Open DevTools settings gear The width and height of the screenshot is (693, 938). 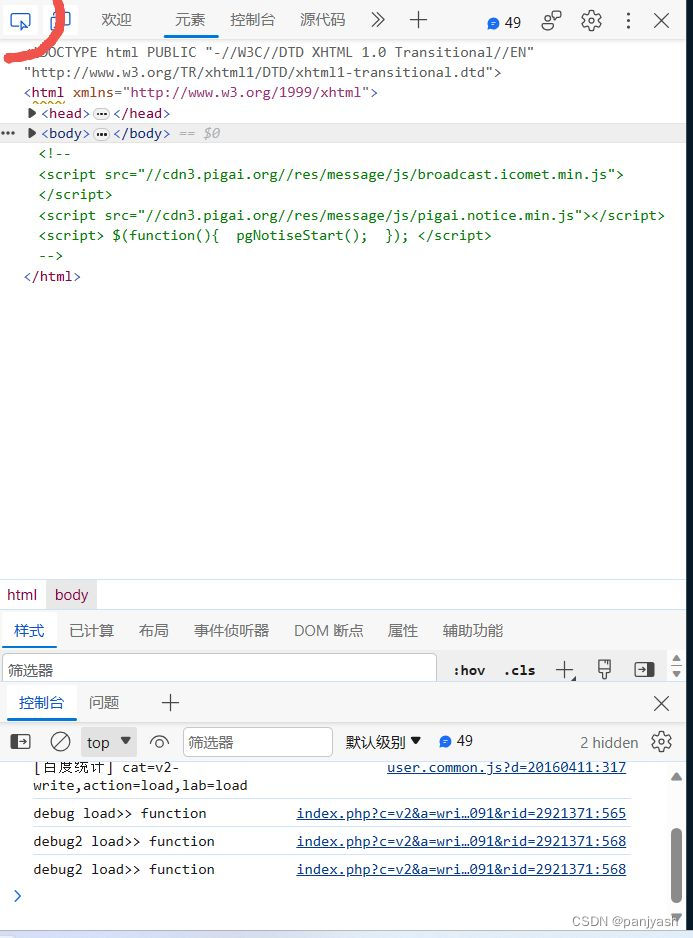pos(591,20)
